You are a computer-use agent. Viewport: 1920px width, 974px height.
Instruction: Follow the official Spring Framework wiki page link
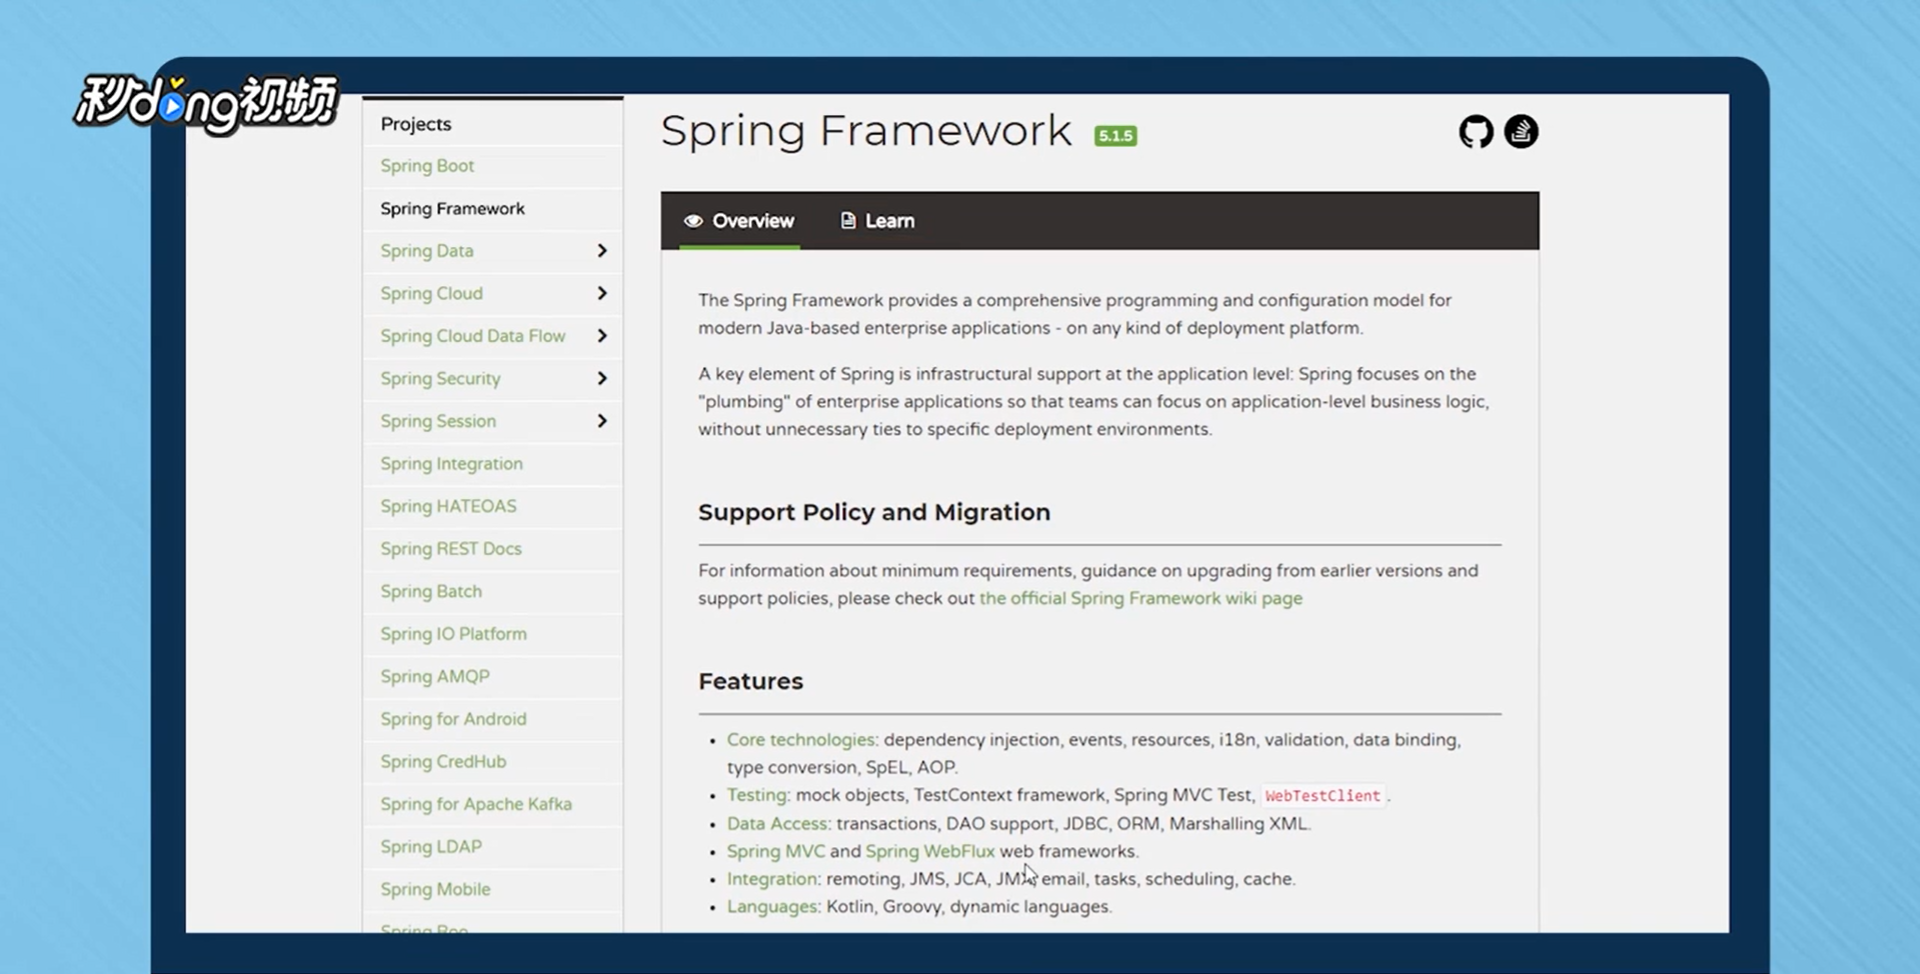click(x=1141, y=598)
